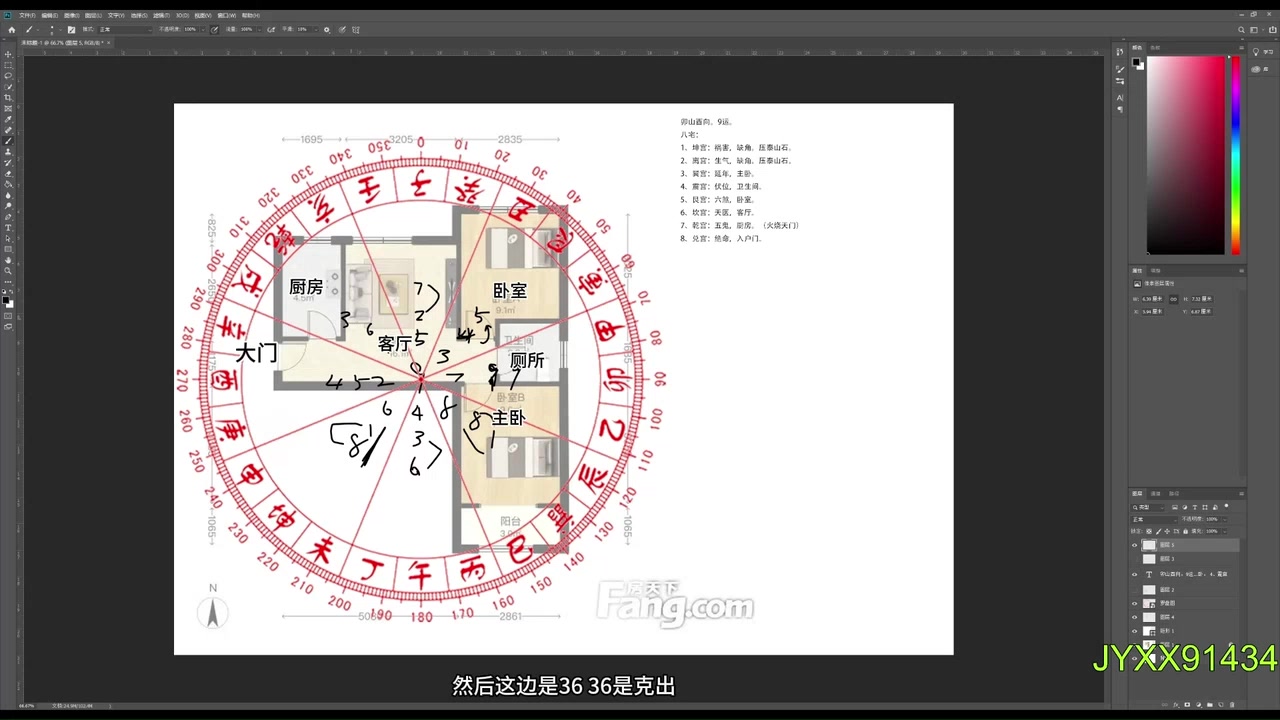Click the smoothing options gear icon
1280x720 pixels.
pyautogui.click(x=327, y=29)
